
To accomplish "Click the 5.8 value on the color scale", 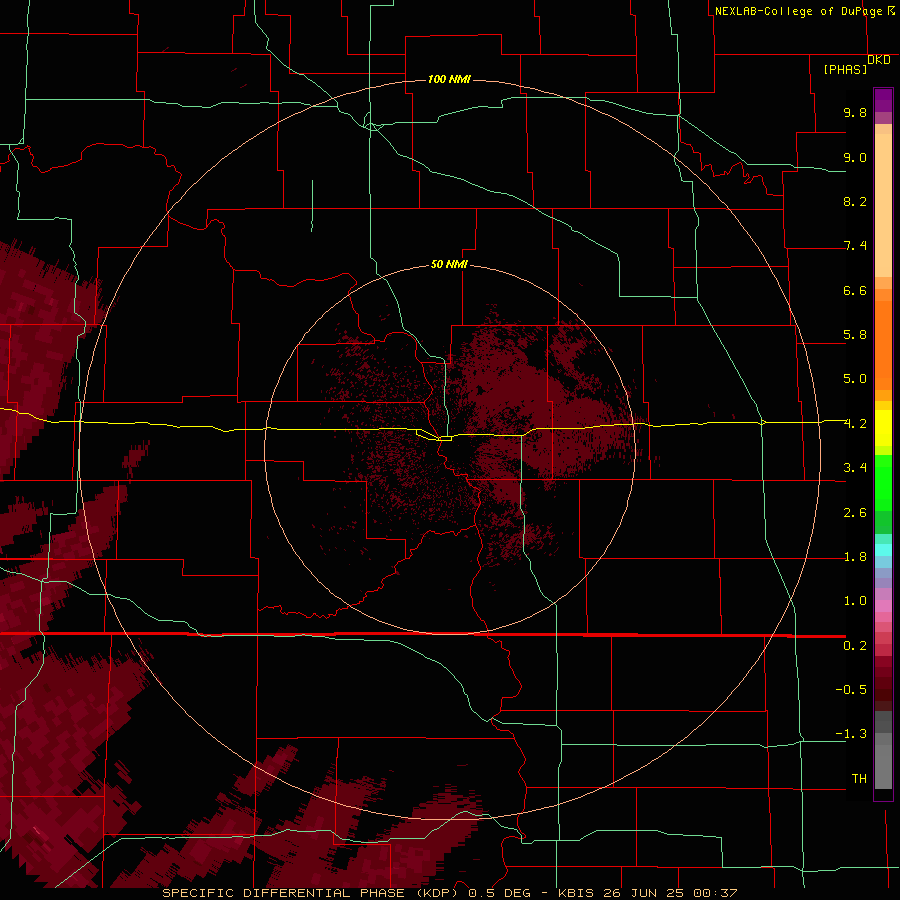I will point(855,335).
